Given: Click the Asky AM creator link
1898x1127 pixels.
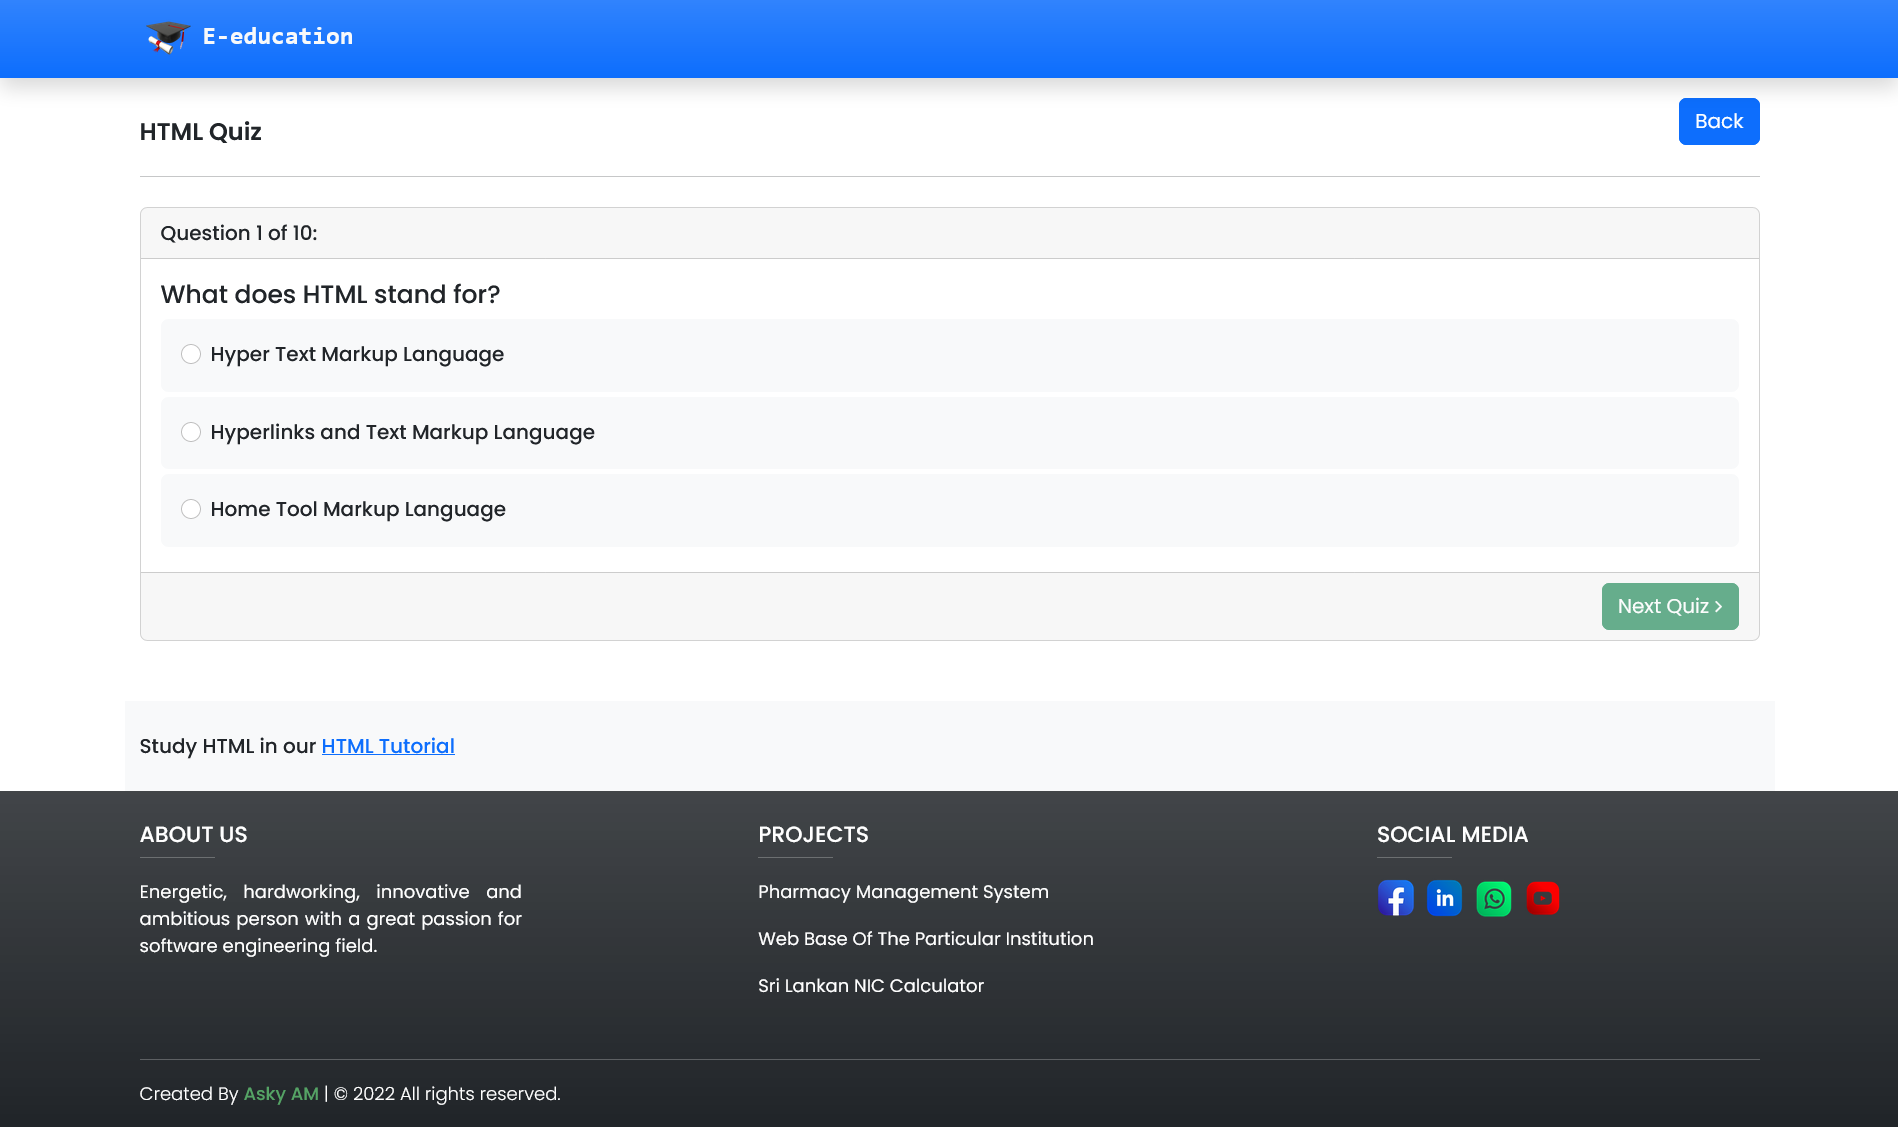Looking at the screenshot, I should (280, 1094).
